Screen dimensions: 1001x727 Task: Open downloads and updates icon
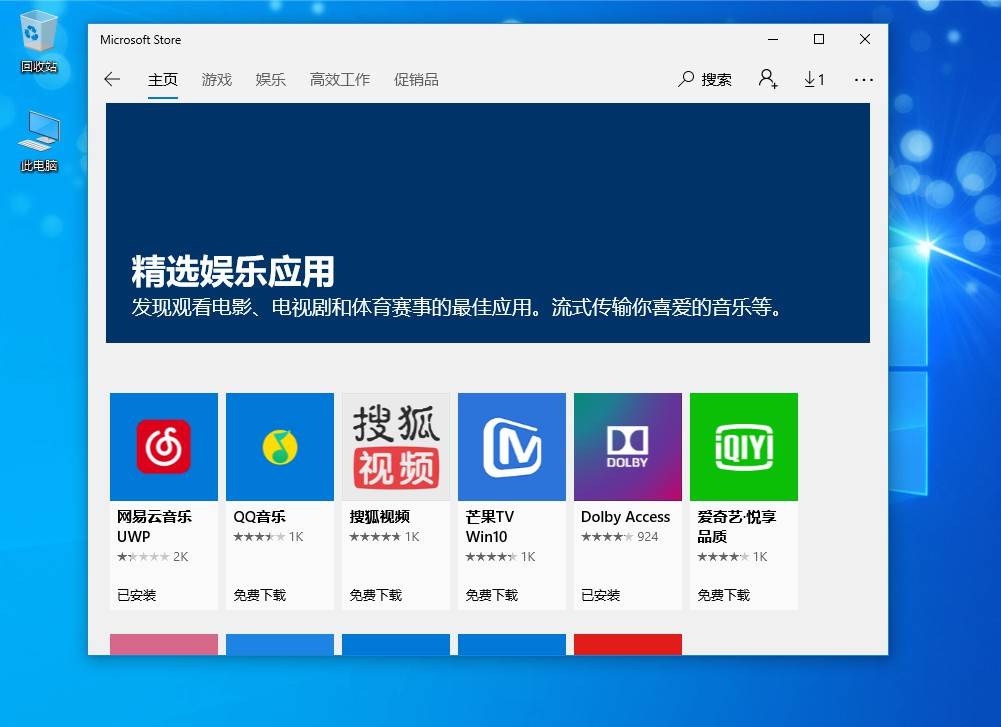coord(814,79)
